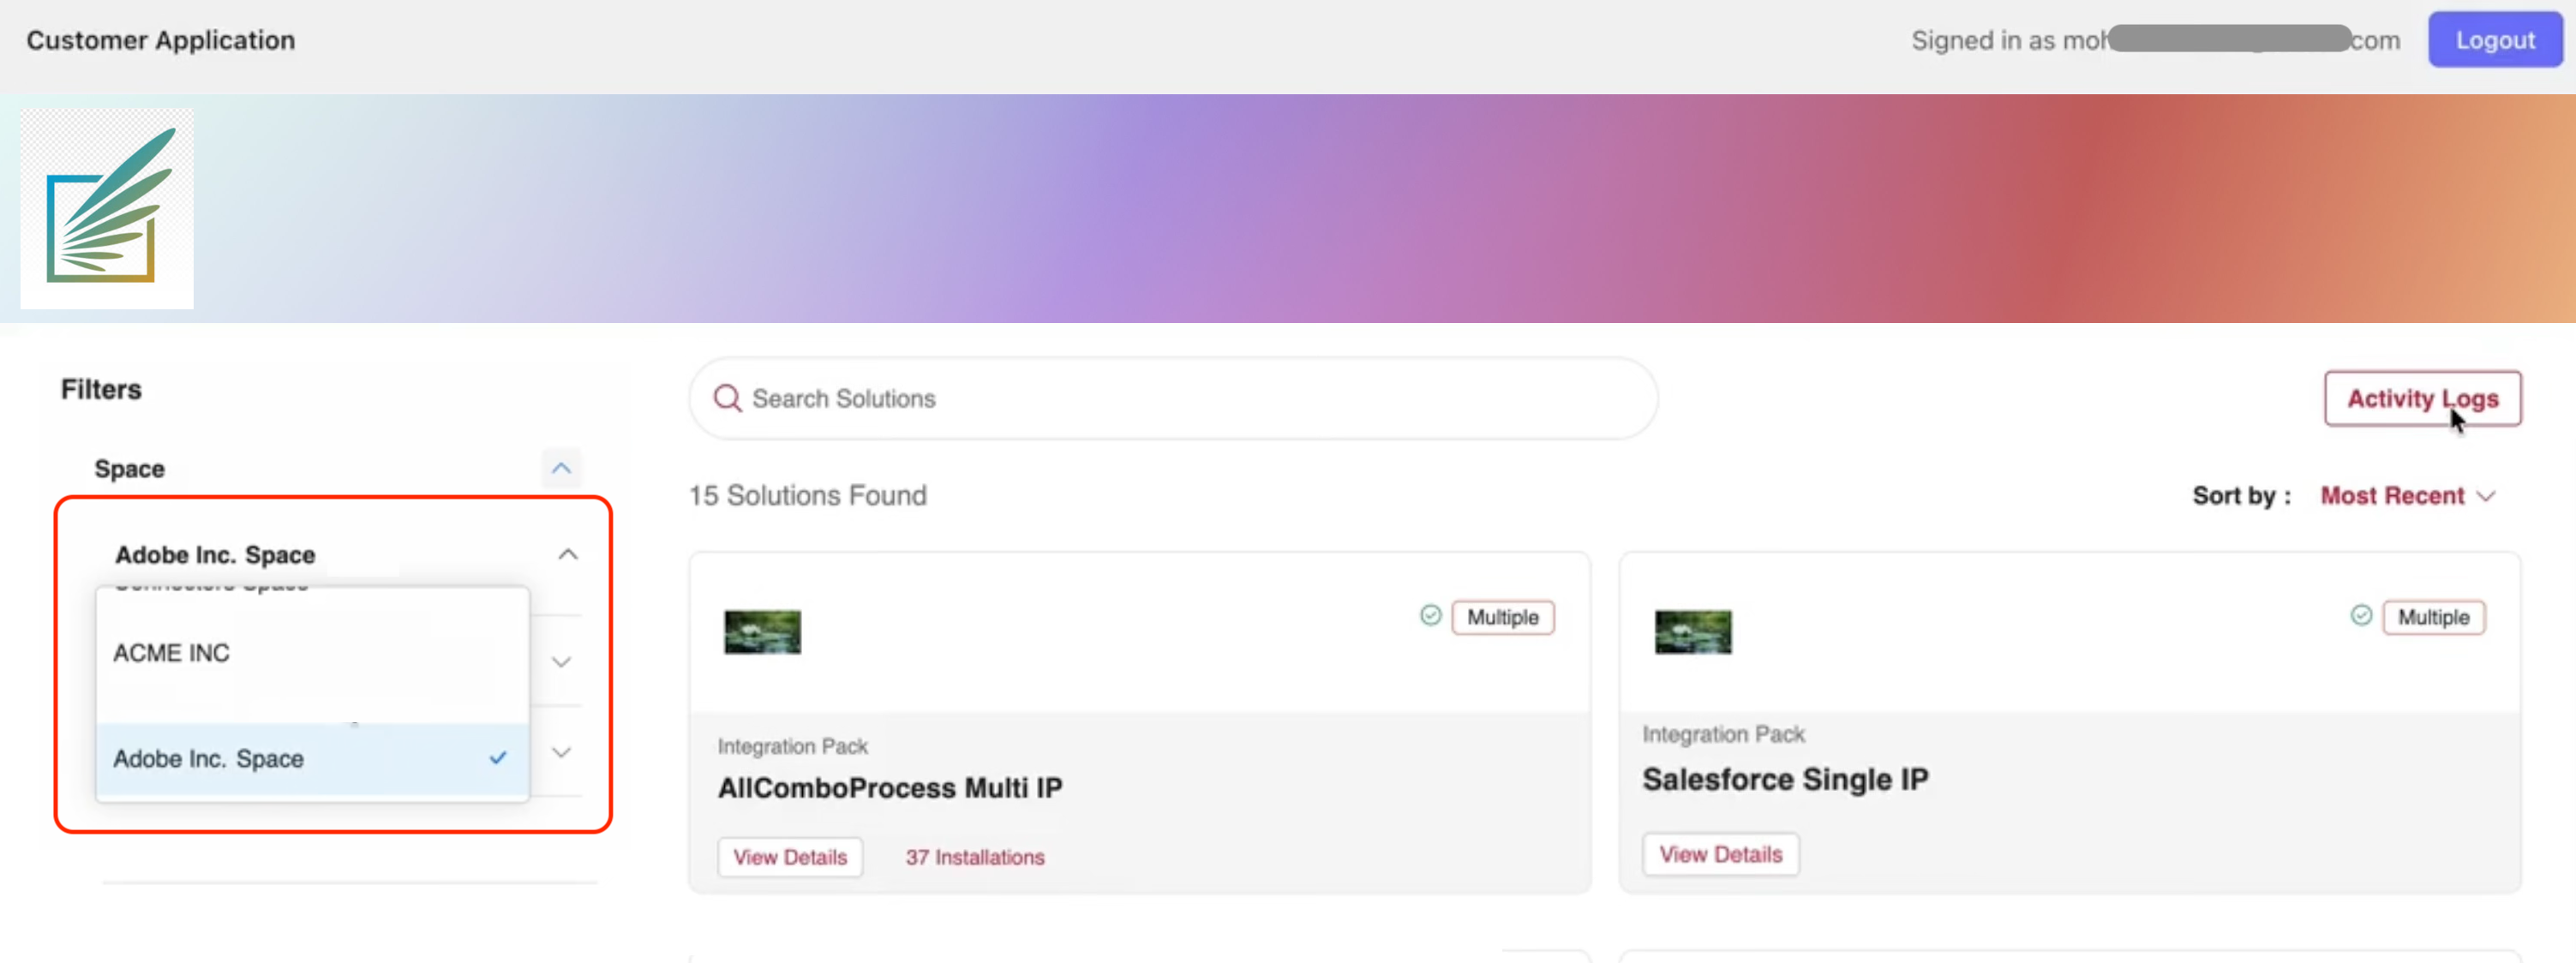Click the AllComboProcess Multi IP title
The width and height of the screenshot is (2576, 963).
click(889, 788)
